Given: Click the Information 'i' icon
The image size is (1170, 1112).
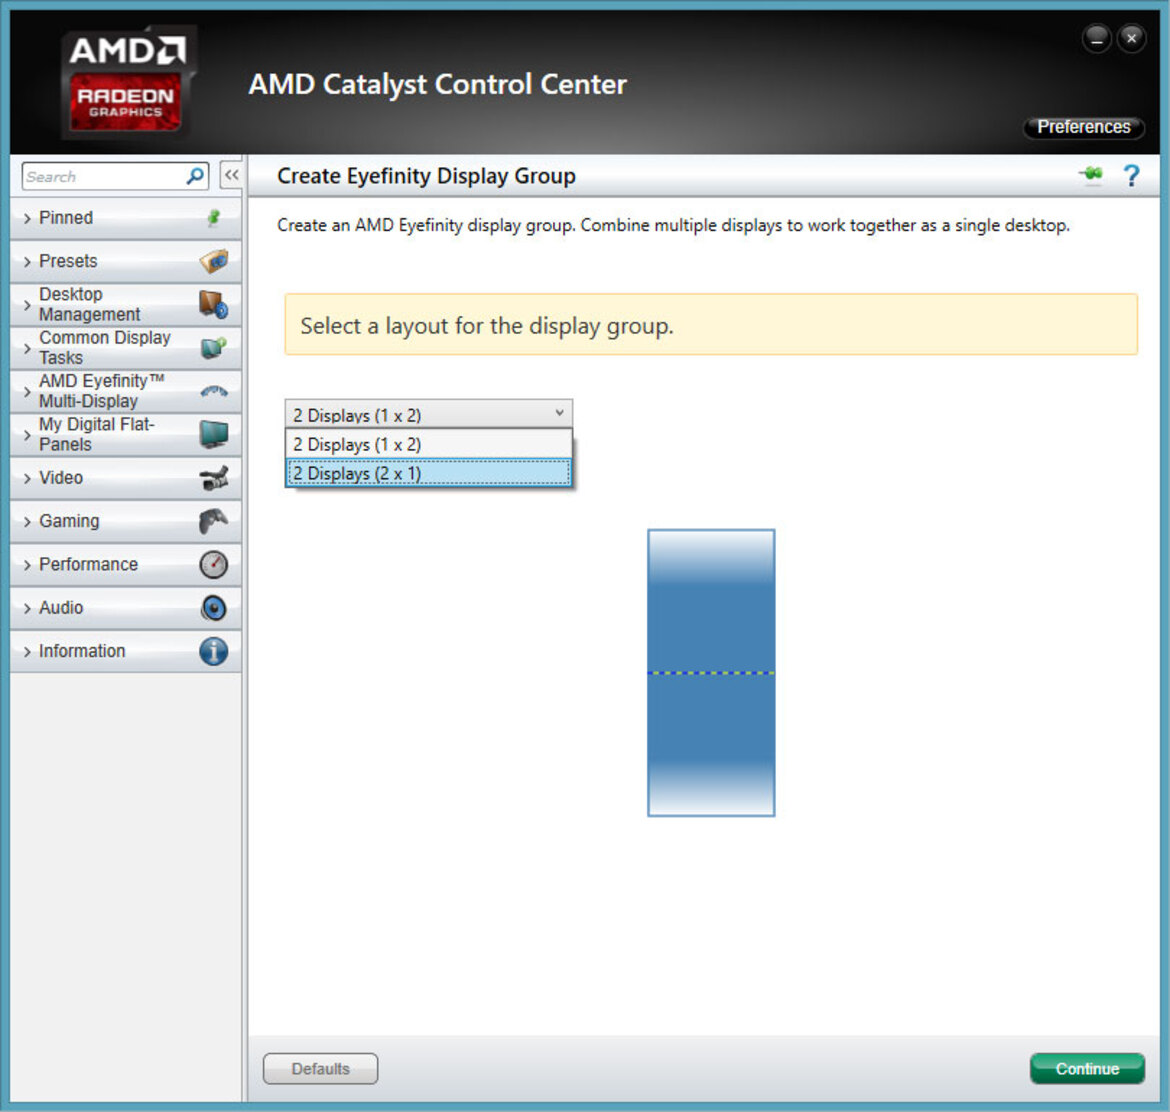Looking at the screenshot, I should [x=214, y=651].
